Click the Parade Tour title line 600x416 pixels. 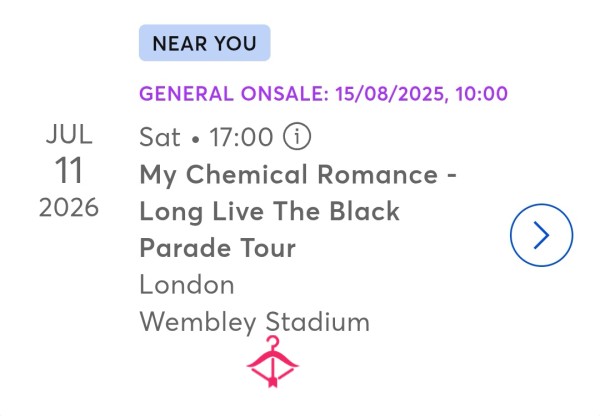[218, 248]
